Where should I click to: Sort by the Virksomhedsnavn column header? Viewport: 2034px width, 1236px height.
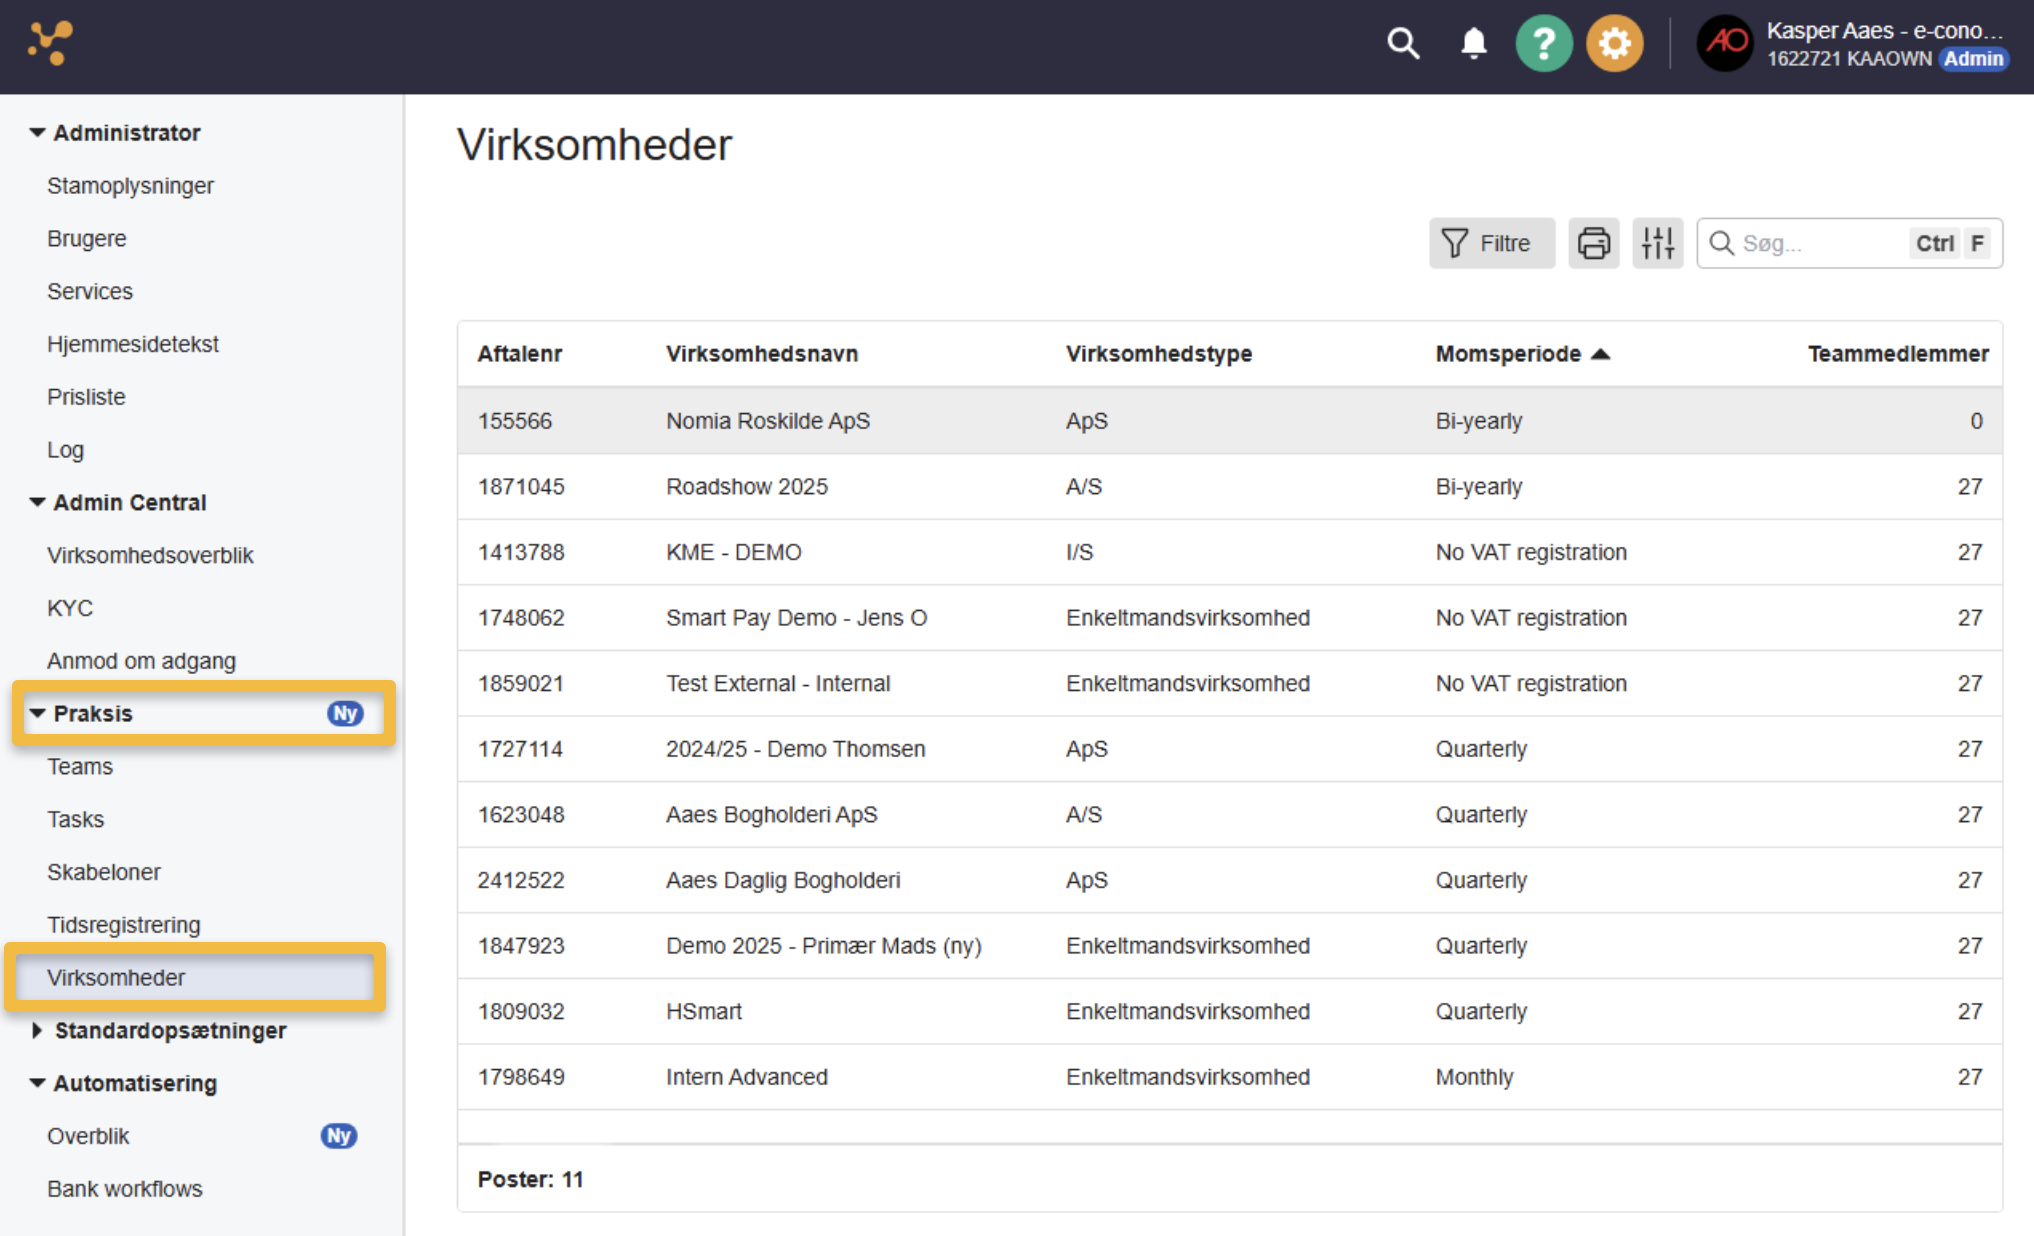[x=762, y=354]
